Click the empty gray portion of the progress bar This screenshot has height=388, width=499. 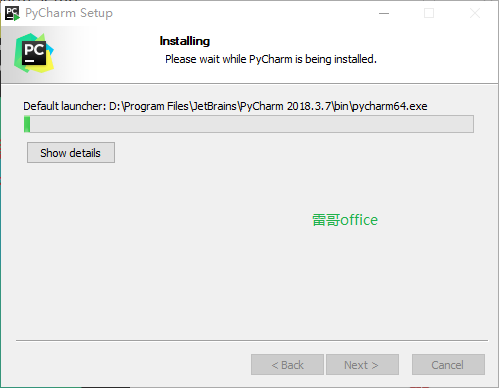tap(252, 124)
